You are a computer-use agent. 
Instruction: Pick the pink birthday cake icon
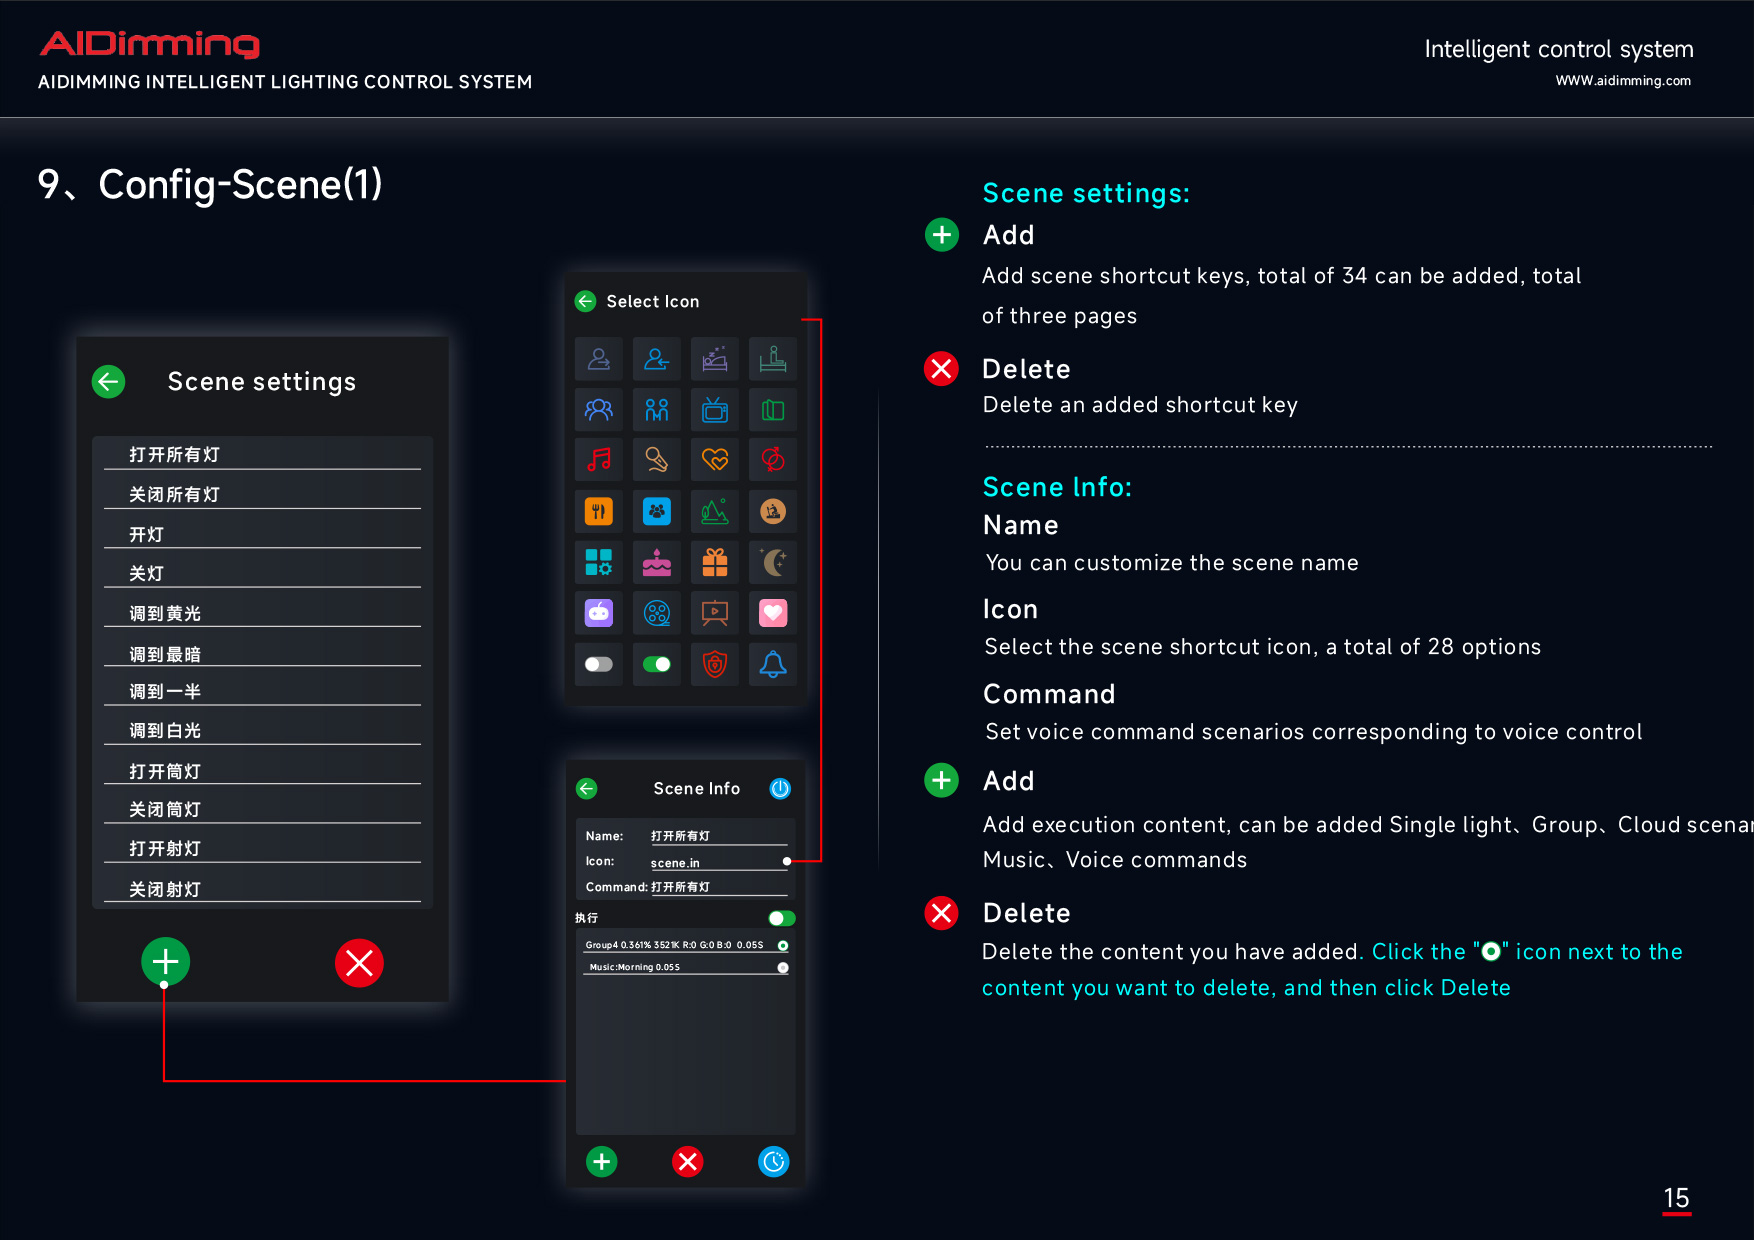pos(657,562)
